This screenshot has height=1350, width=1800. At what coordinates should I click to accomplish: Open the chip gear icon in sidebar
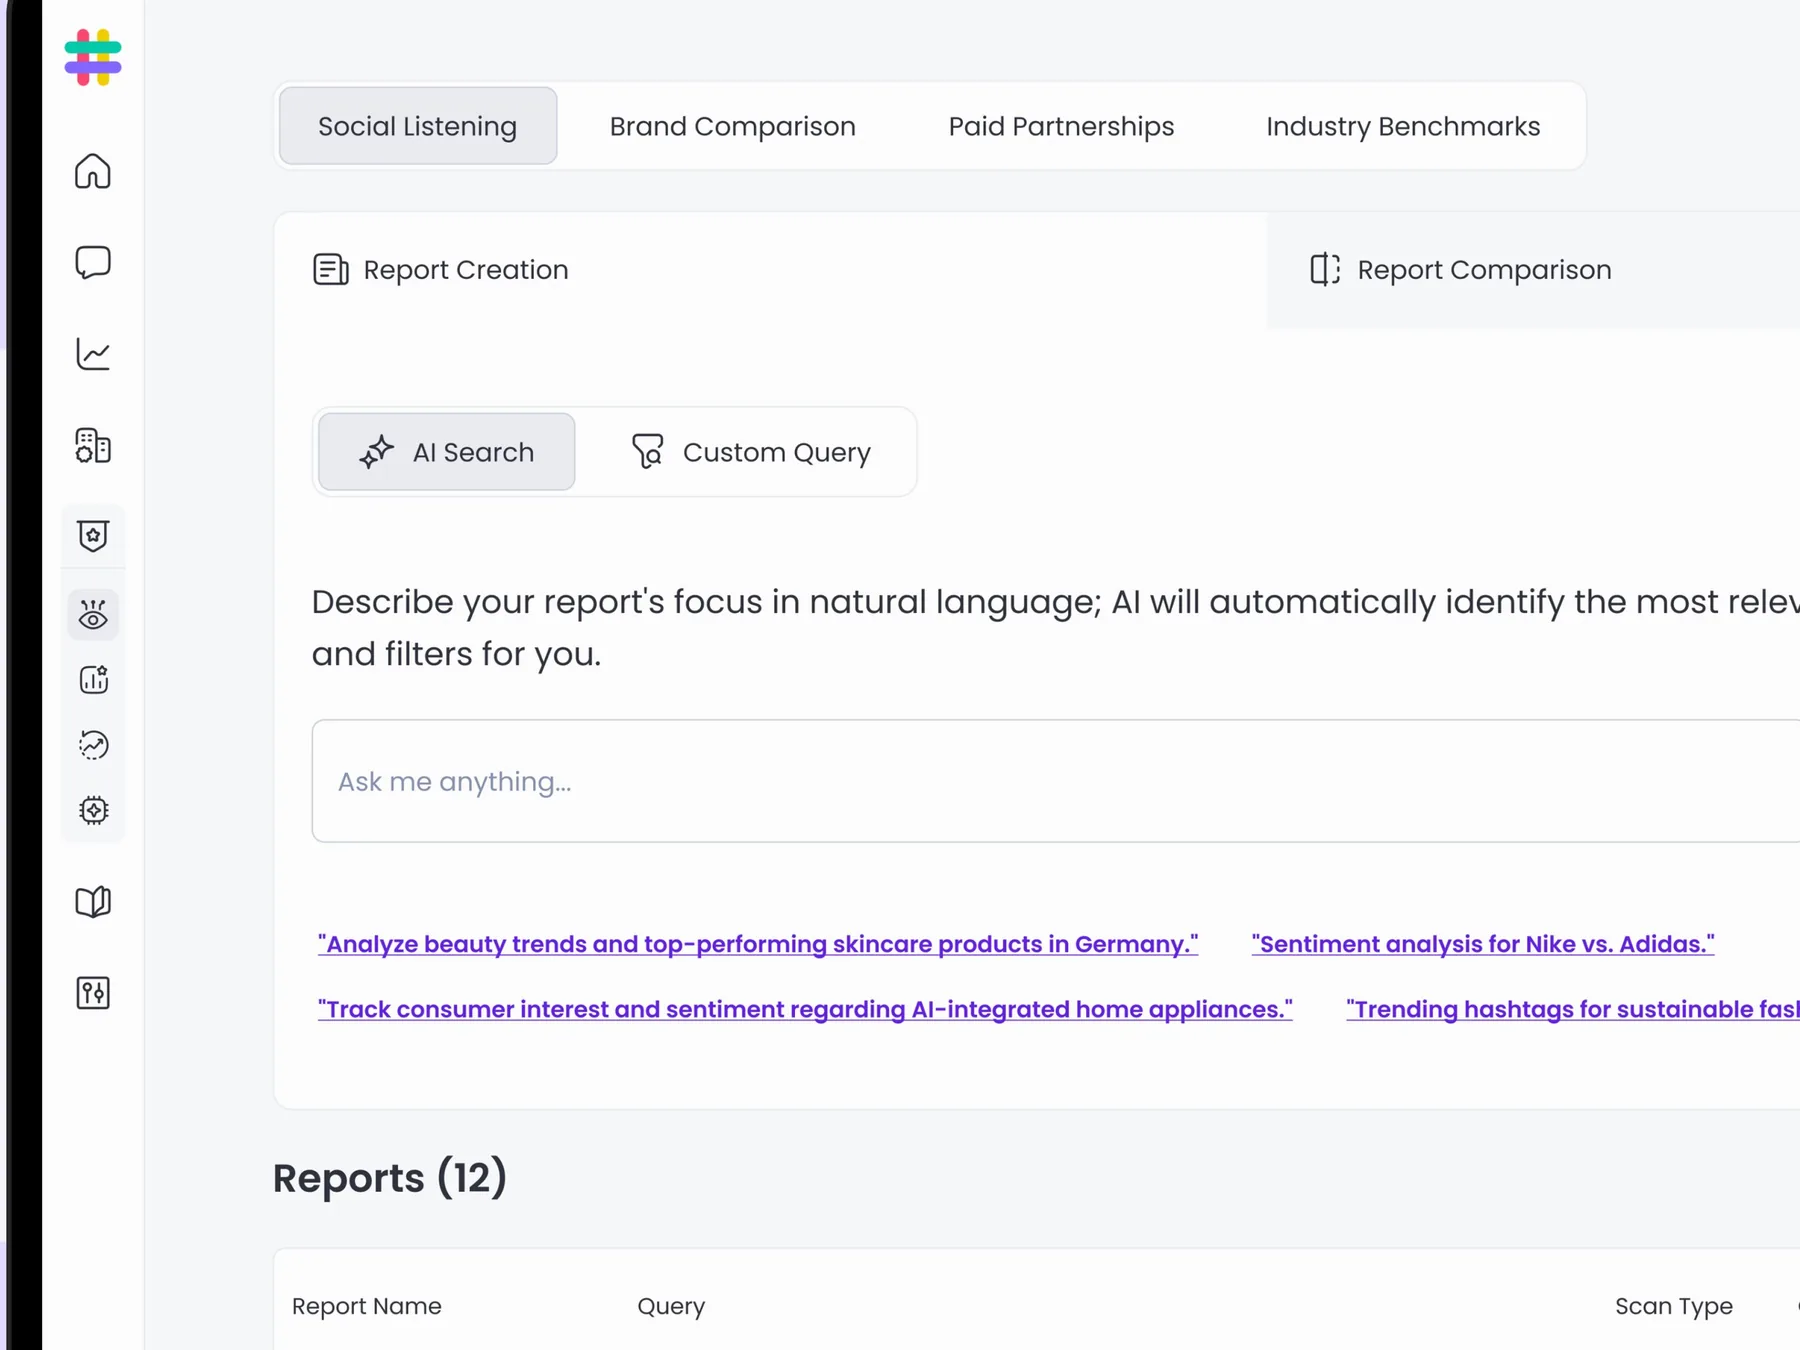(x=93, y=810)
